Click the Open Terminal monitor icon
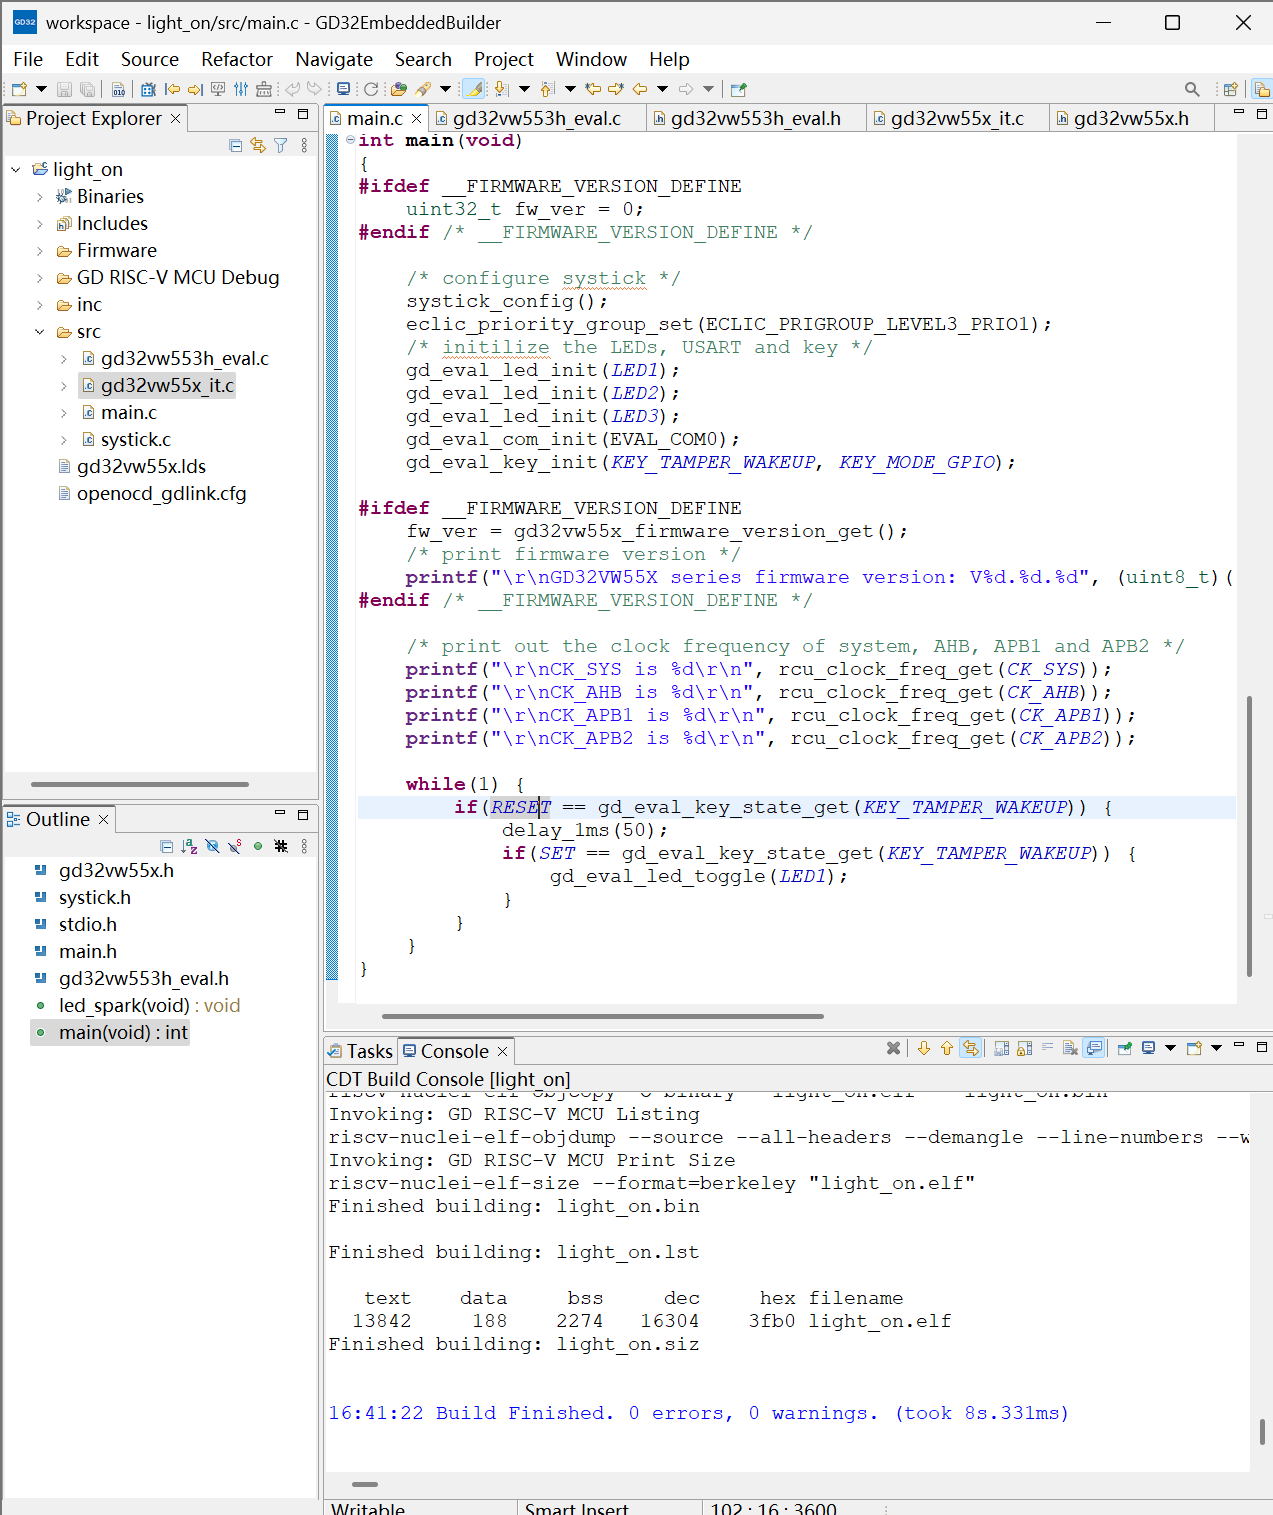 click(344, 89)
